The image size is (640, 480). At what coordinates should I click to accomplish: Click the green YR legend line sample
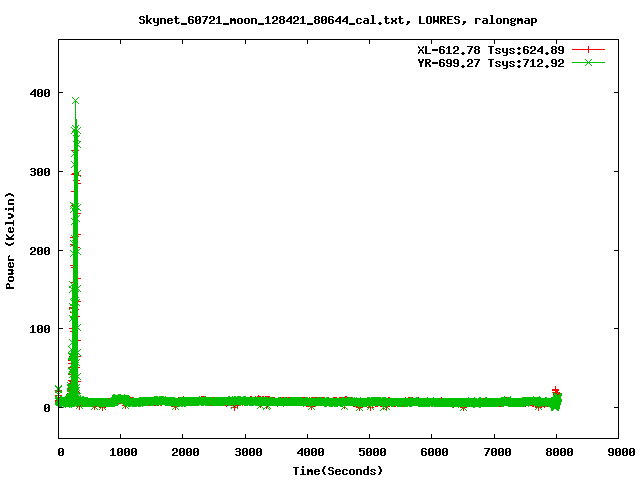[x=588, y=62]
